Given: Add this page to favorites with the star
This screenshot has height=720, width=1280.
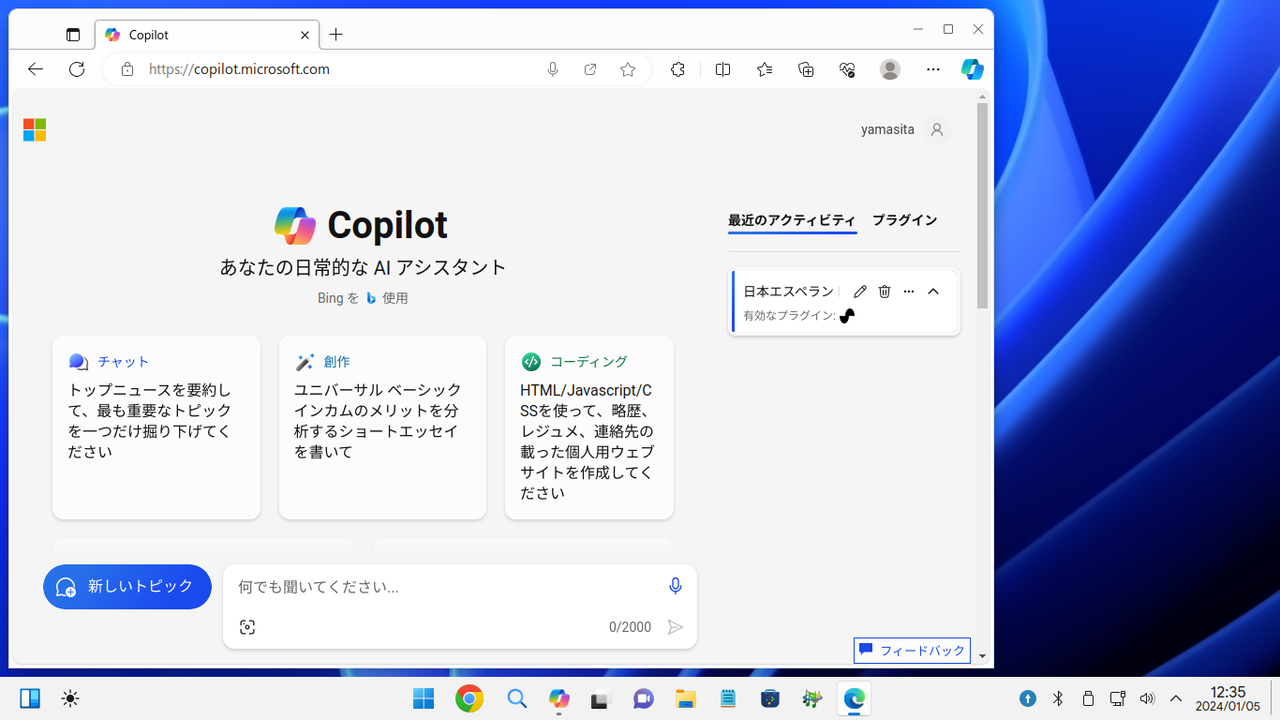Looking at the screenshot, I should (x=627, y=70).
